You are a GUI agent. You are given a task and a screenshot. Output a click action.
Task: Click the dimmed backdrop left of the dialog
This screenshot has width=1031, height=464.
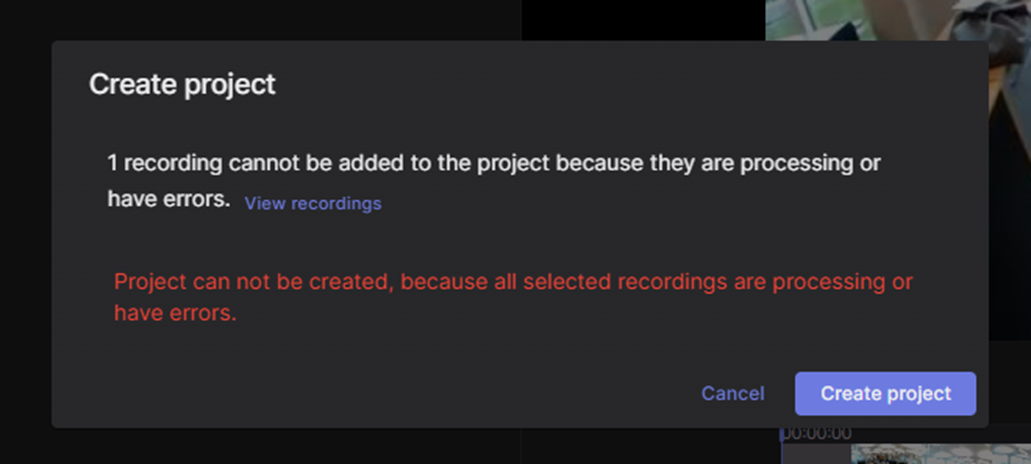26,232
